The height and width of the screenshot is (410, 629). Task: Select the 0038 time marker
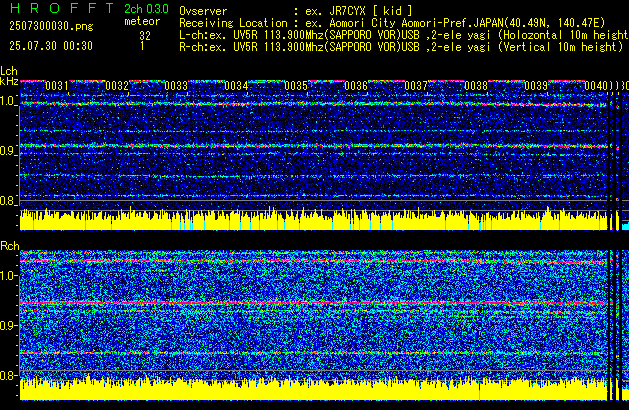coord(476,86)
